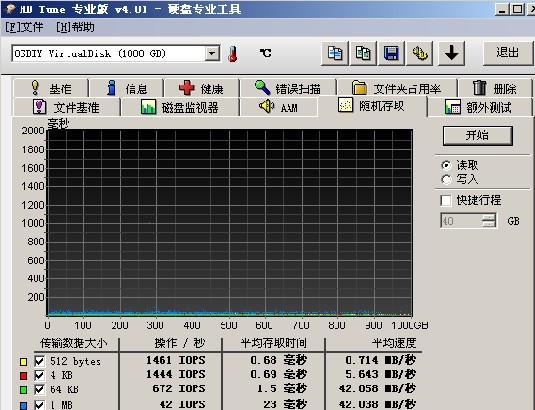Open the options wrench icon in toolbar
Image resolution: width=535 pixels, height=410 pixels.
(x=419, y=53)
